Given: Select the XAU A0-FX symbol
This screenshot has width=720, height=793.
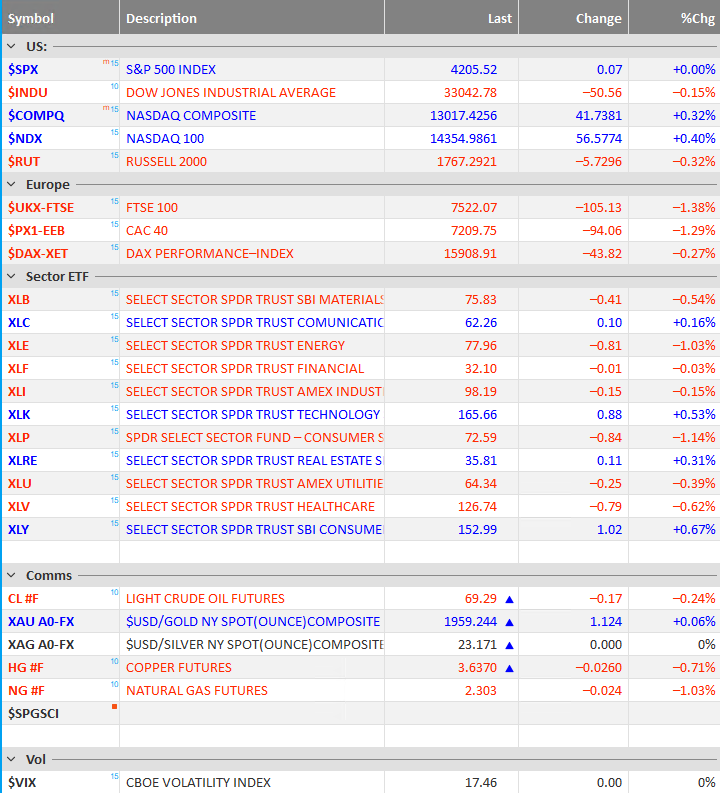Looking at the screenshot, I should (x=41, y=622).
